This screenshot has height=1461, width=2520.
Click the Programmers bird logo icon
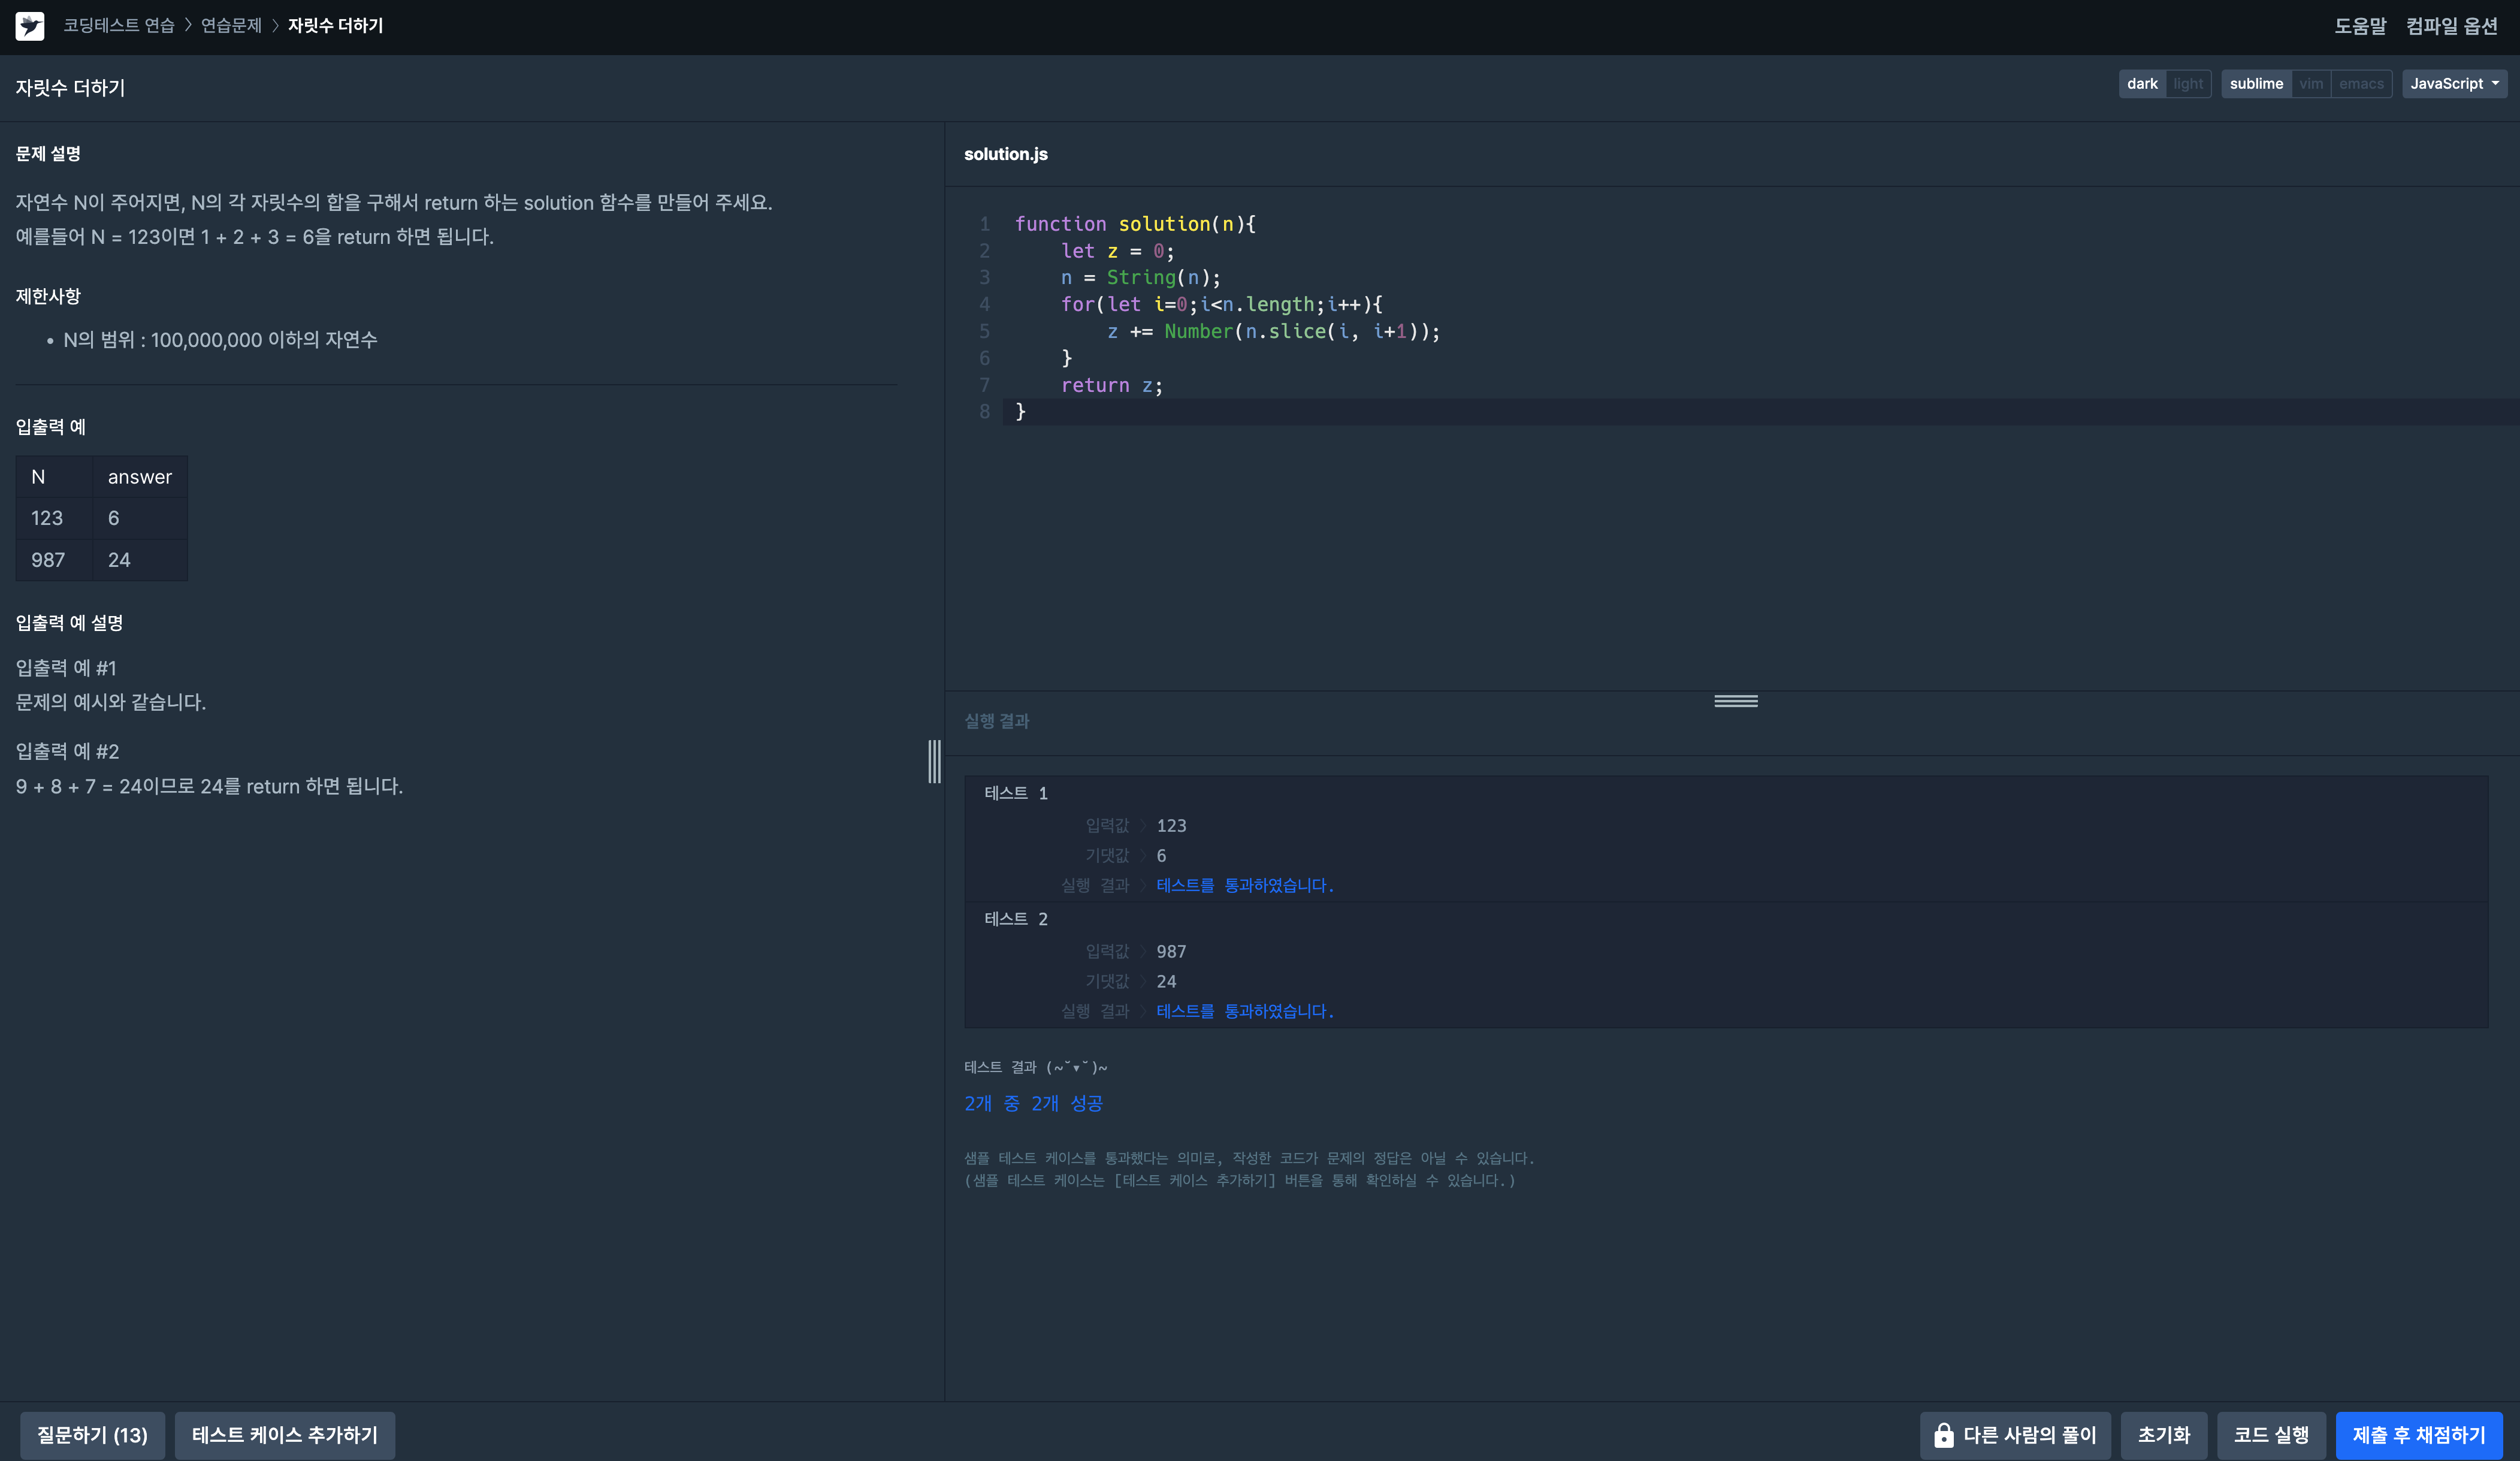point(30,26)
